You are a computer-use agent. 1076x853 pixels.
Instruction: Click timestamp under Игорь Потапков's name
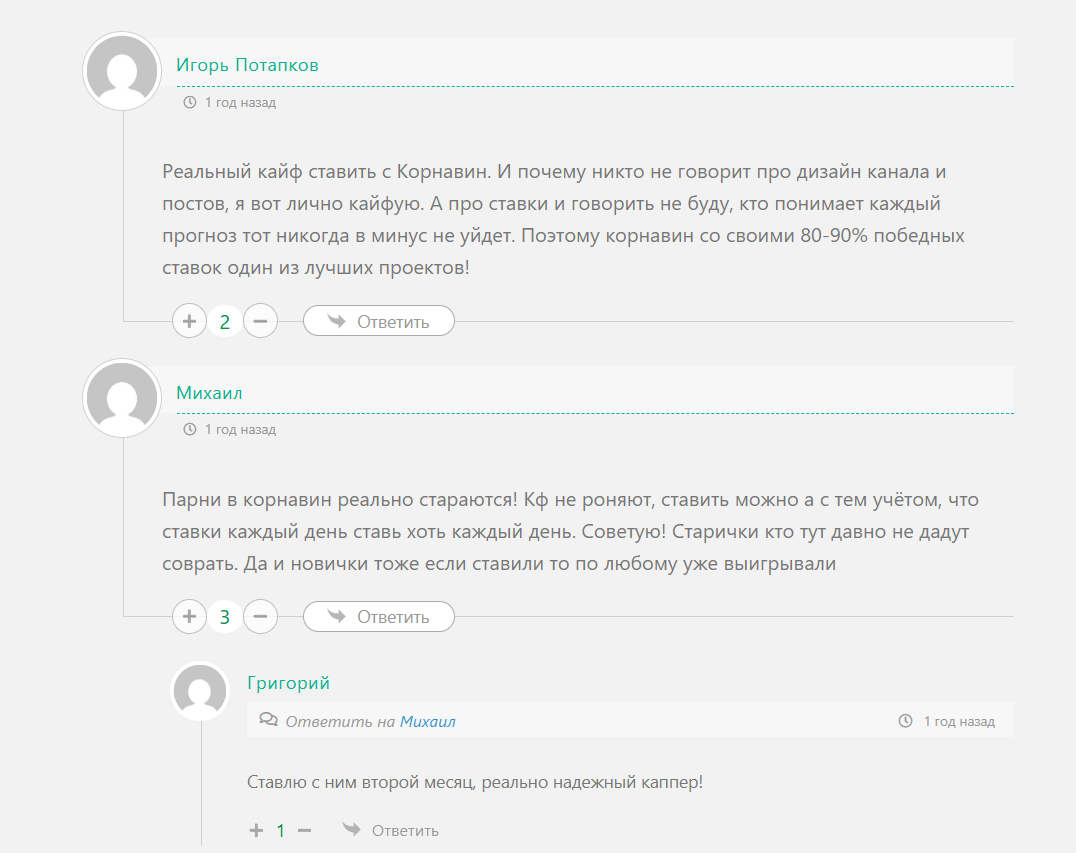click(x=240, y=102)
